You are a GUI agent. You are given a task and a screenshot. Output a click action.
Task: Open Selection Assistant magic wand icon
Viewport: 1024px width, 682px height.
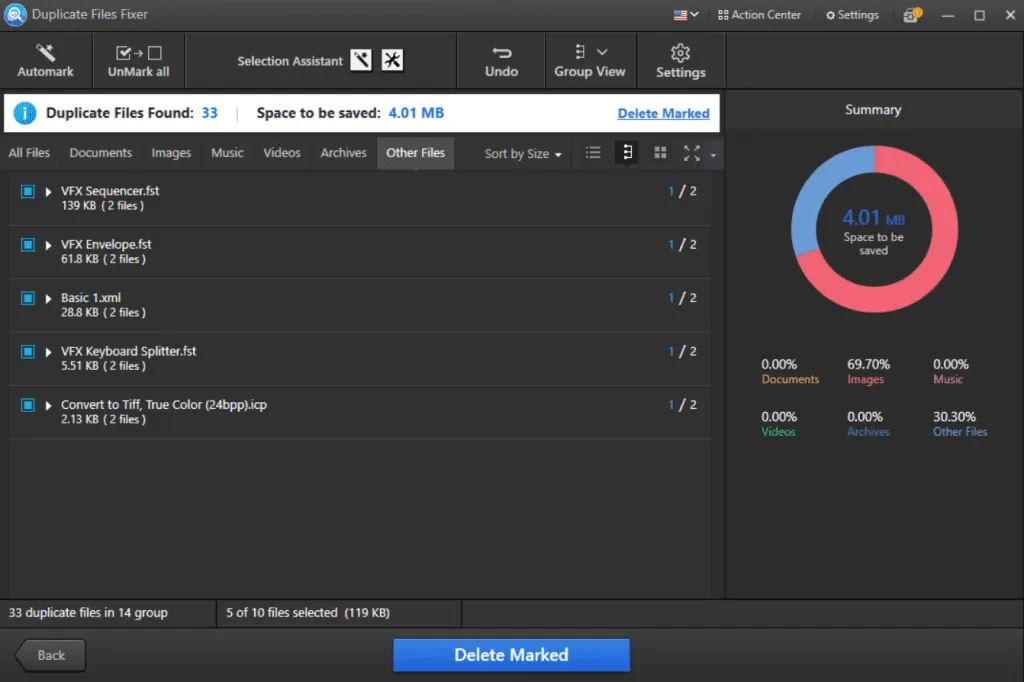tap(361, 61)
